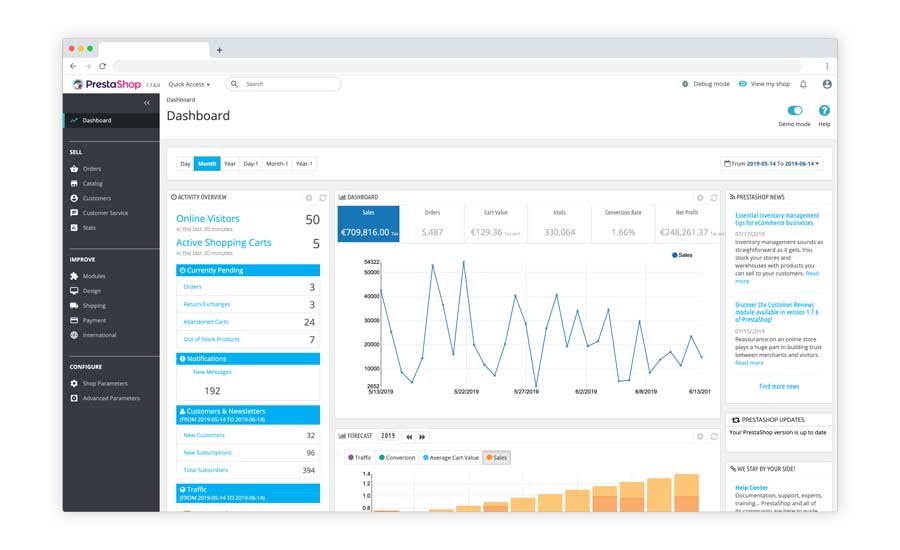Select the Conversion Rate metric tile

point(623,224)
